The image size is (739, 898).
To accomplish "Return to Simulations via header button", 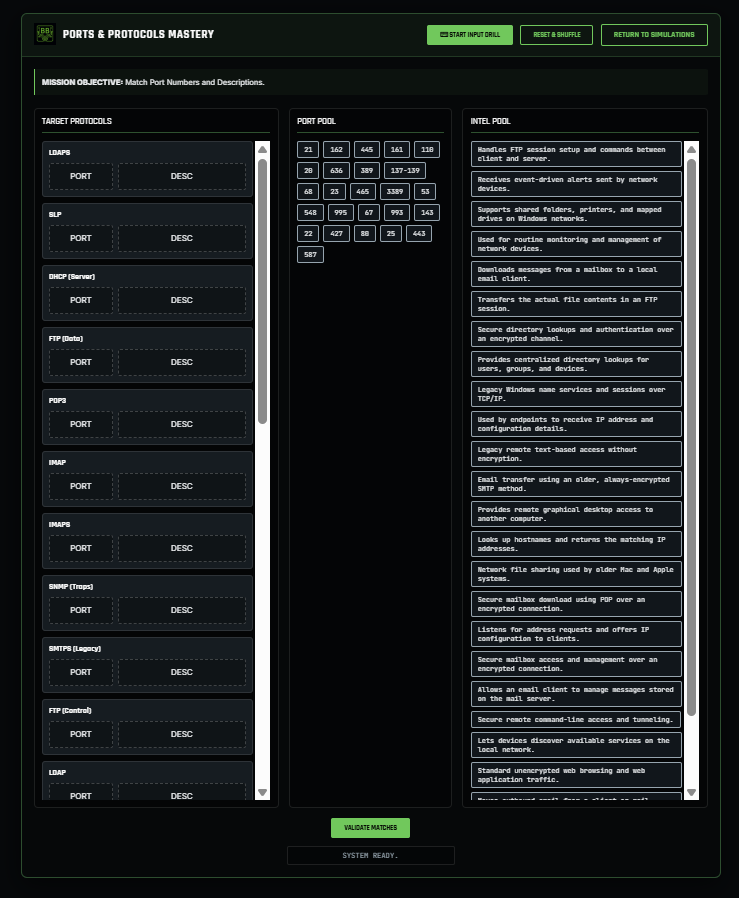I will (x=654, y=35).
